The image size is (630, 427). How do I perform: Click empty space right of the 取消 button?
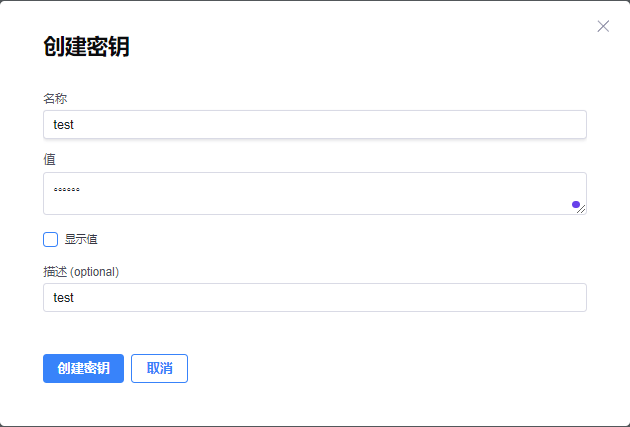tap(380, 368)
